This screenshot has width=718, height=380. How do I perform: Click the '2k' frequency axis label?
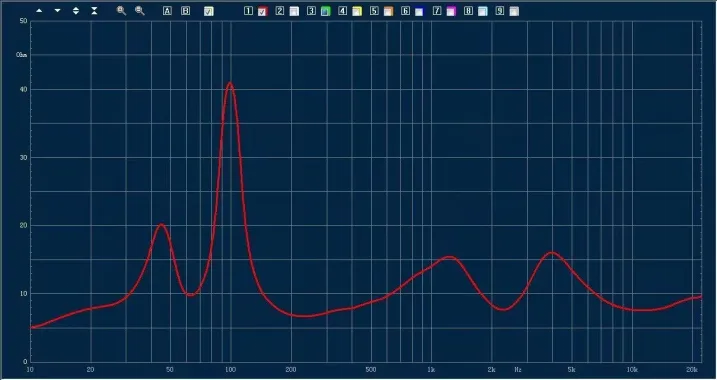[491, 369]
